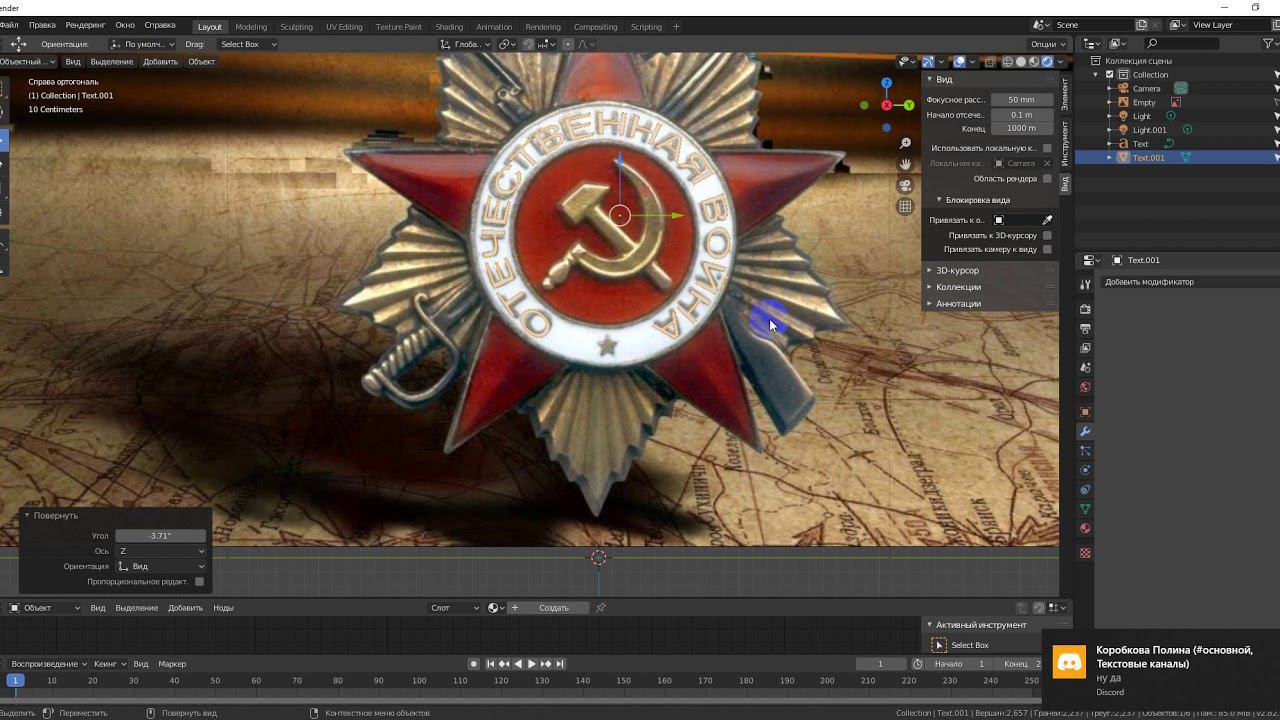Click the Фокусное расстояние 50 mm field

pos(1021,100)
